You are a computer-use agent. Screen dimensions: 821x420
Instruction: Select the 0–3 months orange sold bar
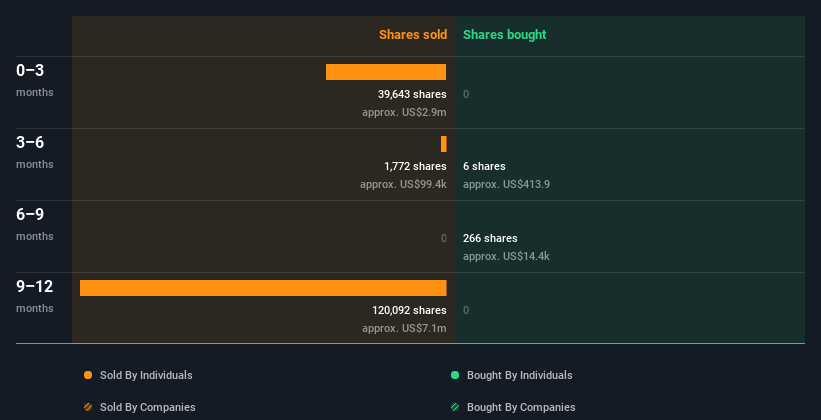pyautogui.click(x=386, y=72)
